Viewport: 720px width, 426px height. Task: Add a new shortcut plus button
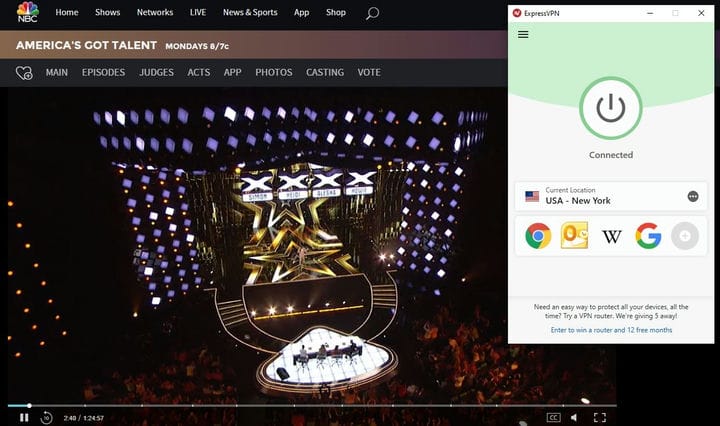pyautogui.click(x=685, y=236)
